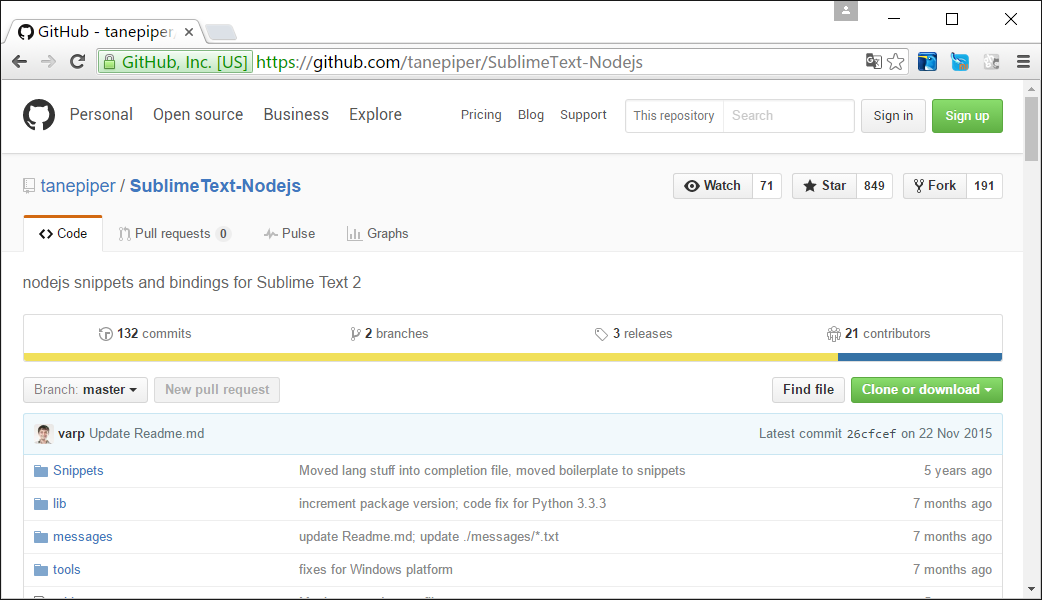Click the green padlock security icon
Viewport: 1042px width, 600px height.
coord(108,62)
